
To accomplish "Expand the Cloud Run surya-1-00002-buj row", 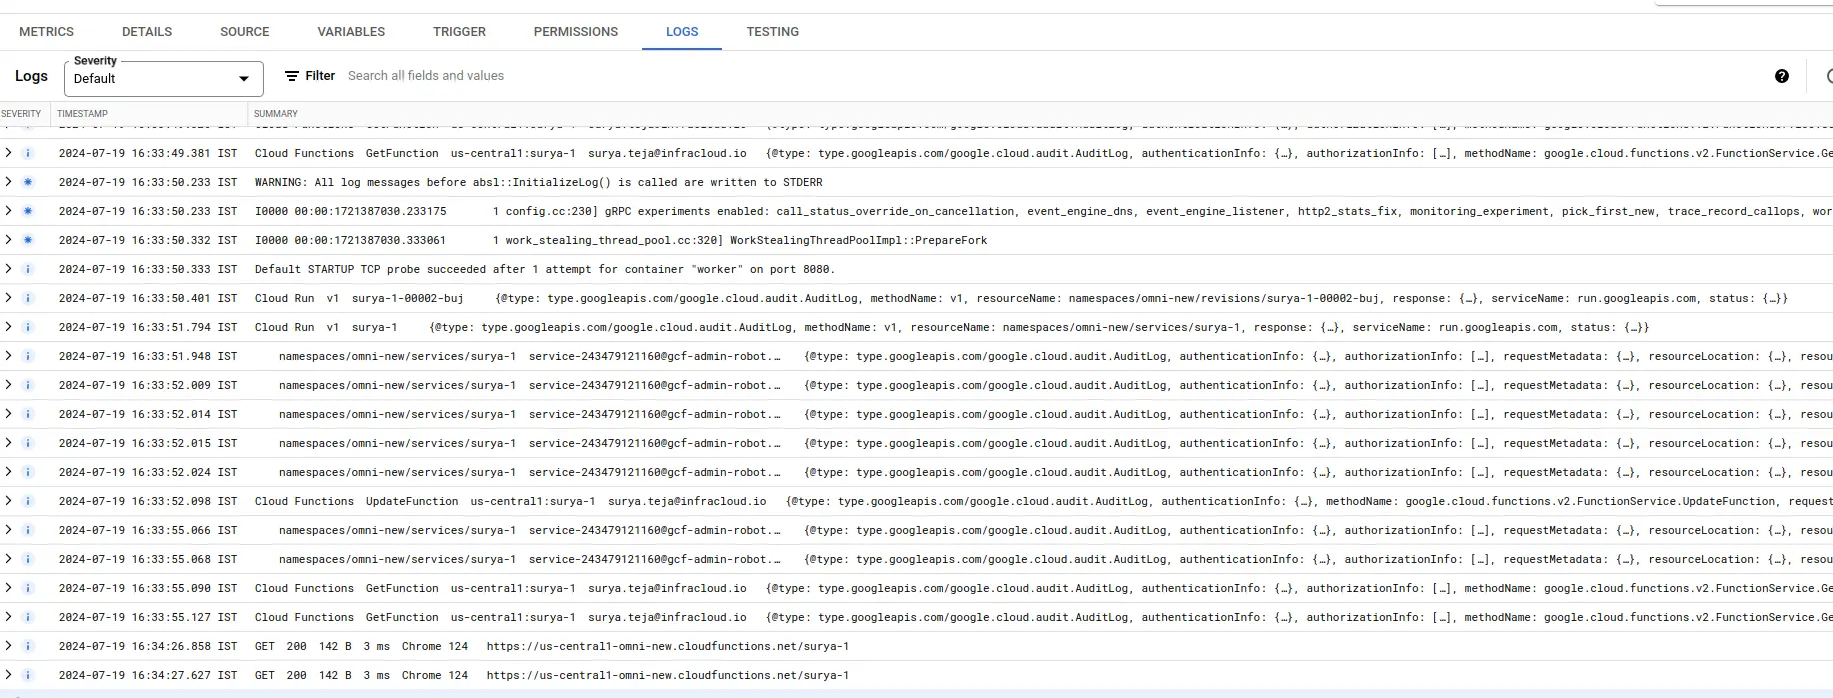I will (8, 298).
